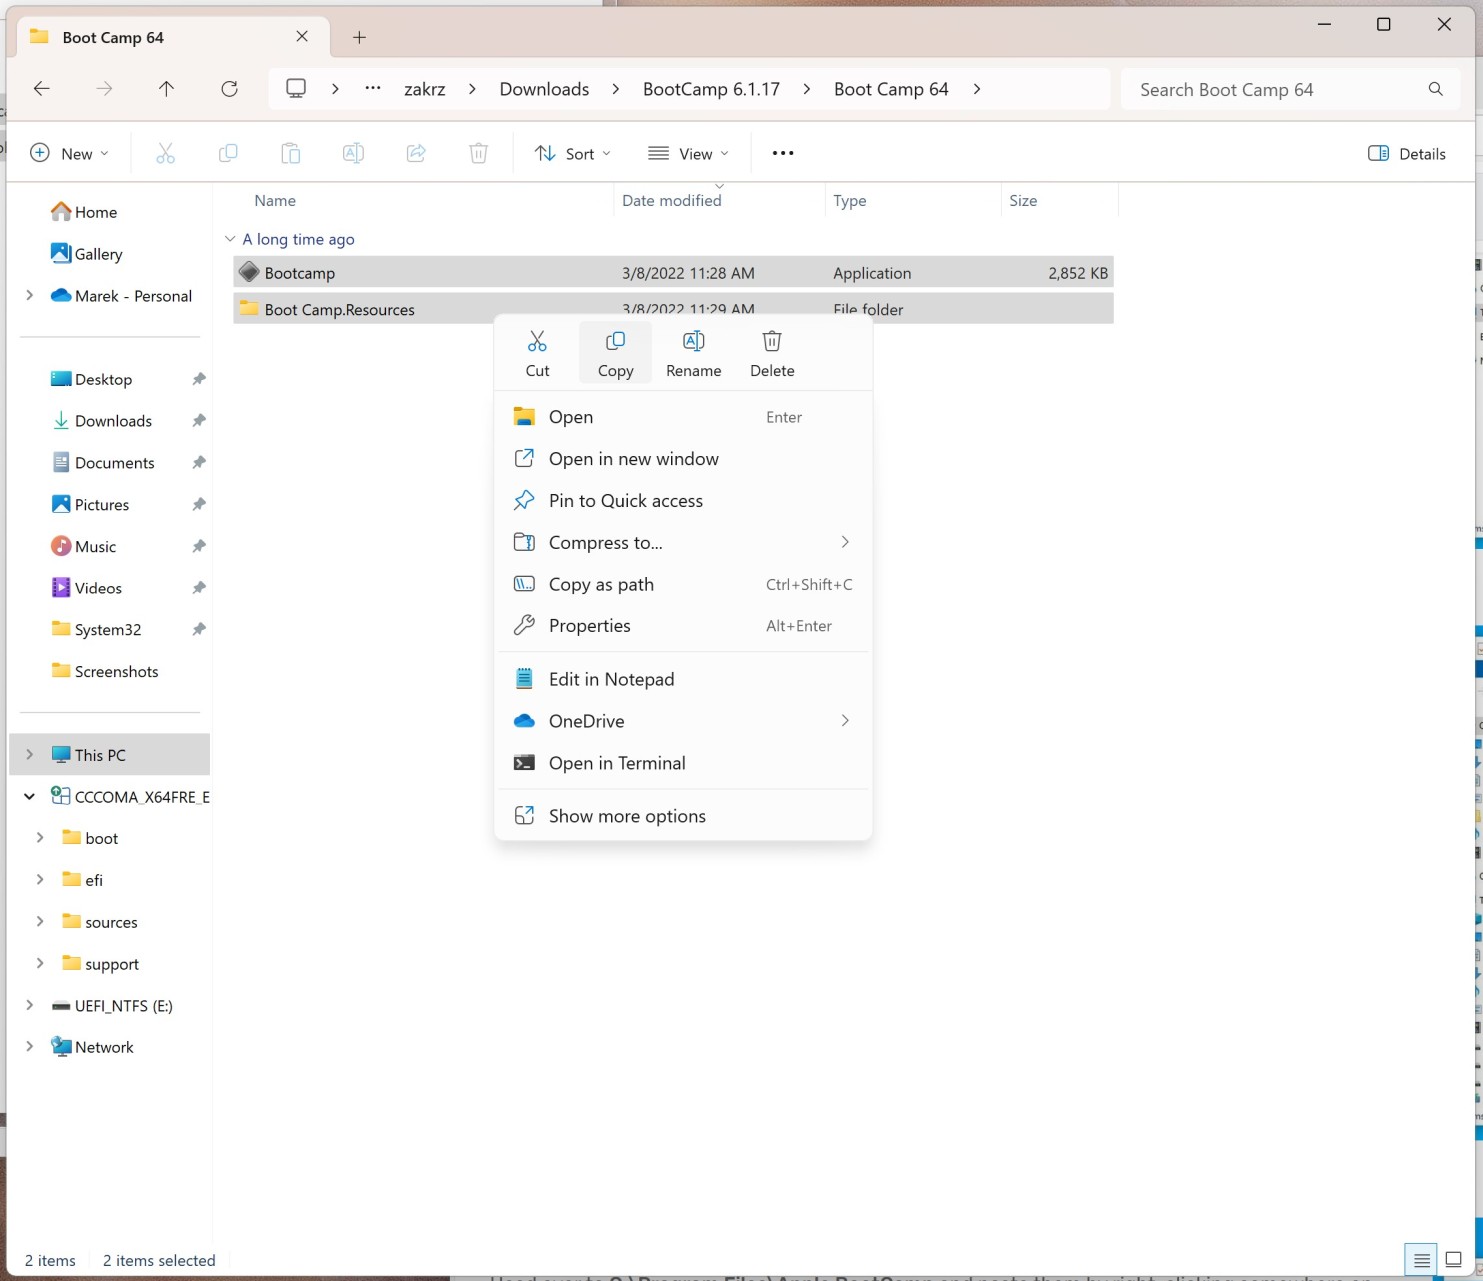Navigate to BootCamp 6.1.17 breadcrumb

[711, 89]
